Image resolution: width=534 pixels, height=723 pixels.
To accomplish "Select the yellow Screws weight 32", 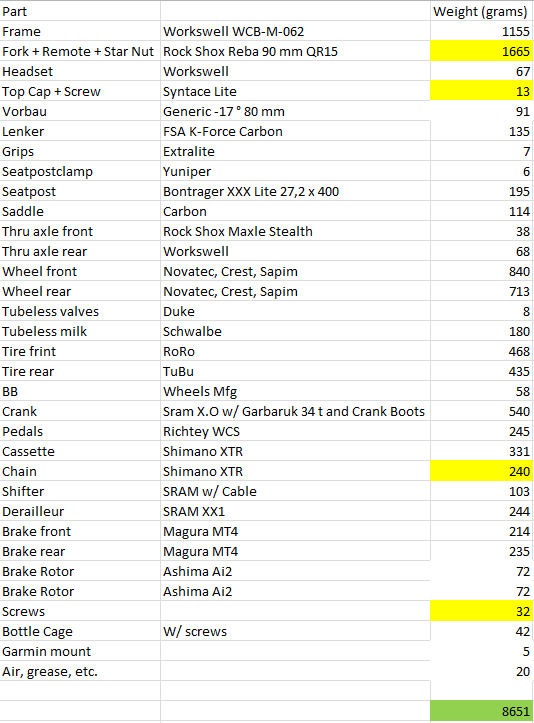I will click(x=481, y=611).
